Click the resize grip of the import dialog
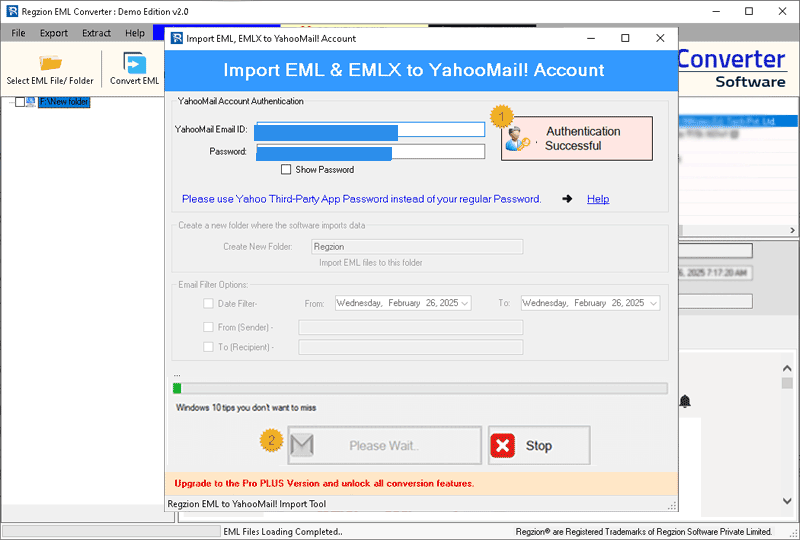 pyautogui.click(x=672, y=505)
